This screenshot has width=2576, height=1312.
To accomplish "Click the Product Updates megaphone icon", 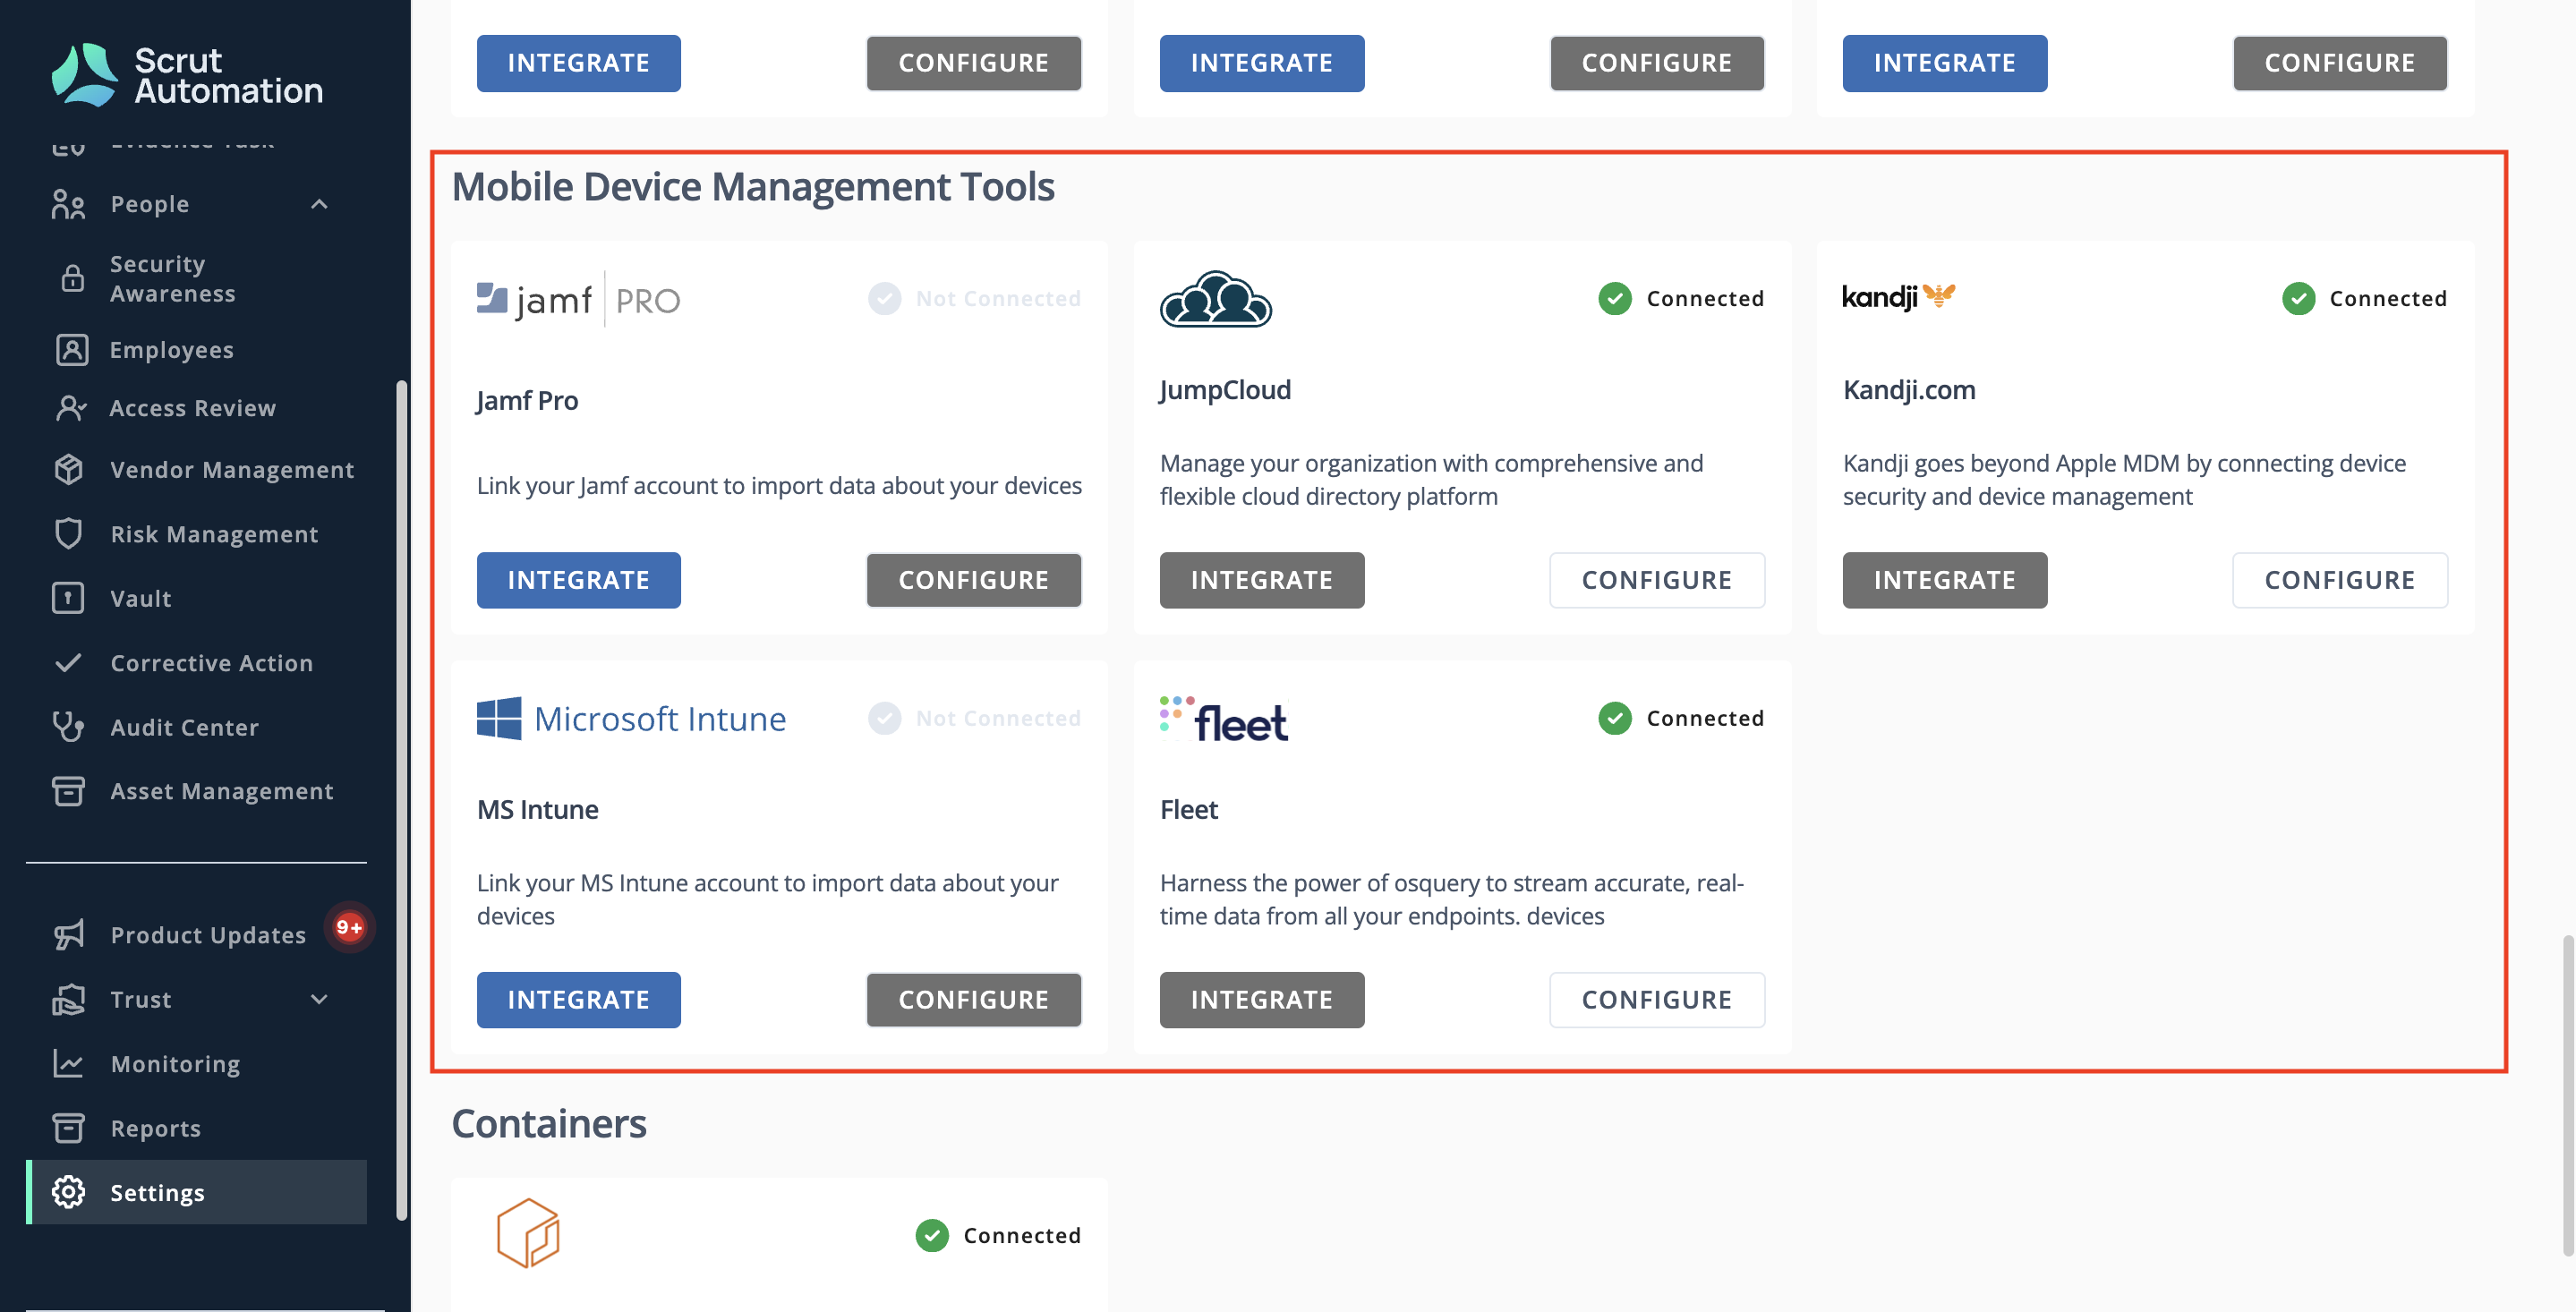I will pos(68,934).
